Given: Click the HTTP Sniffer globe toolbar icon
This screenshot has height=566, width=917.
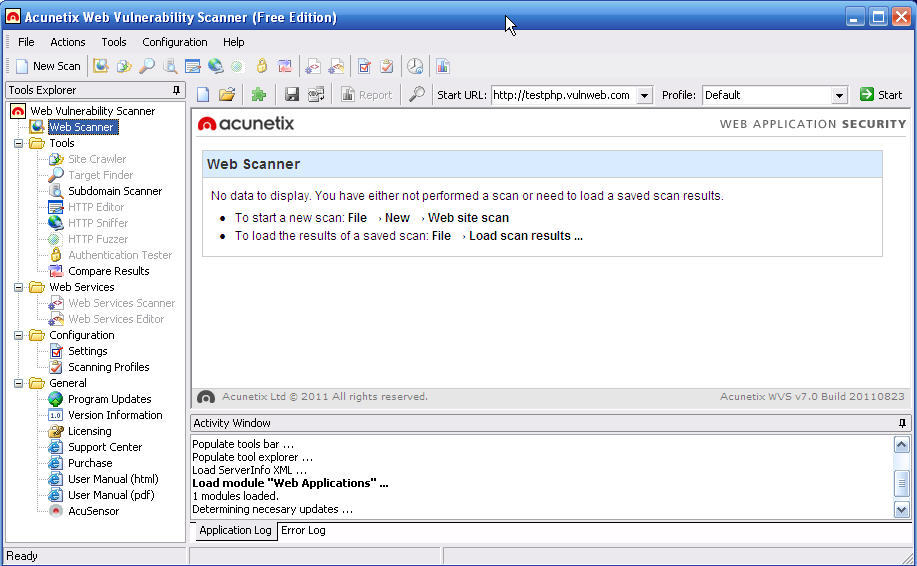Looking at the screenshot, I should pos(215,66).
